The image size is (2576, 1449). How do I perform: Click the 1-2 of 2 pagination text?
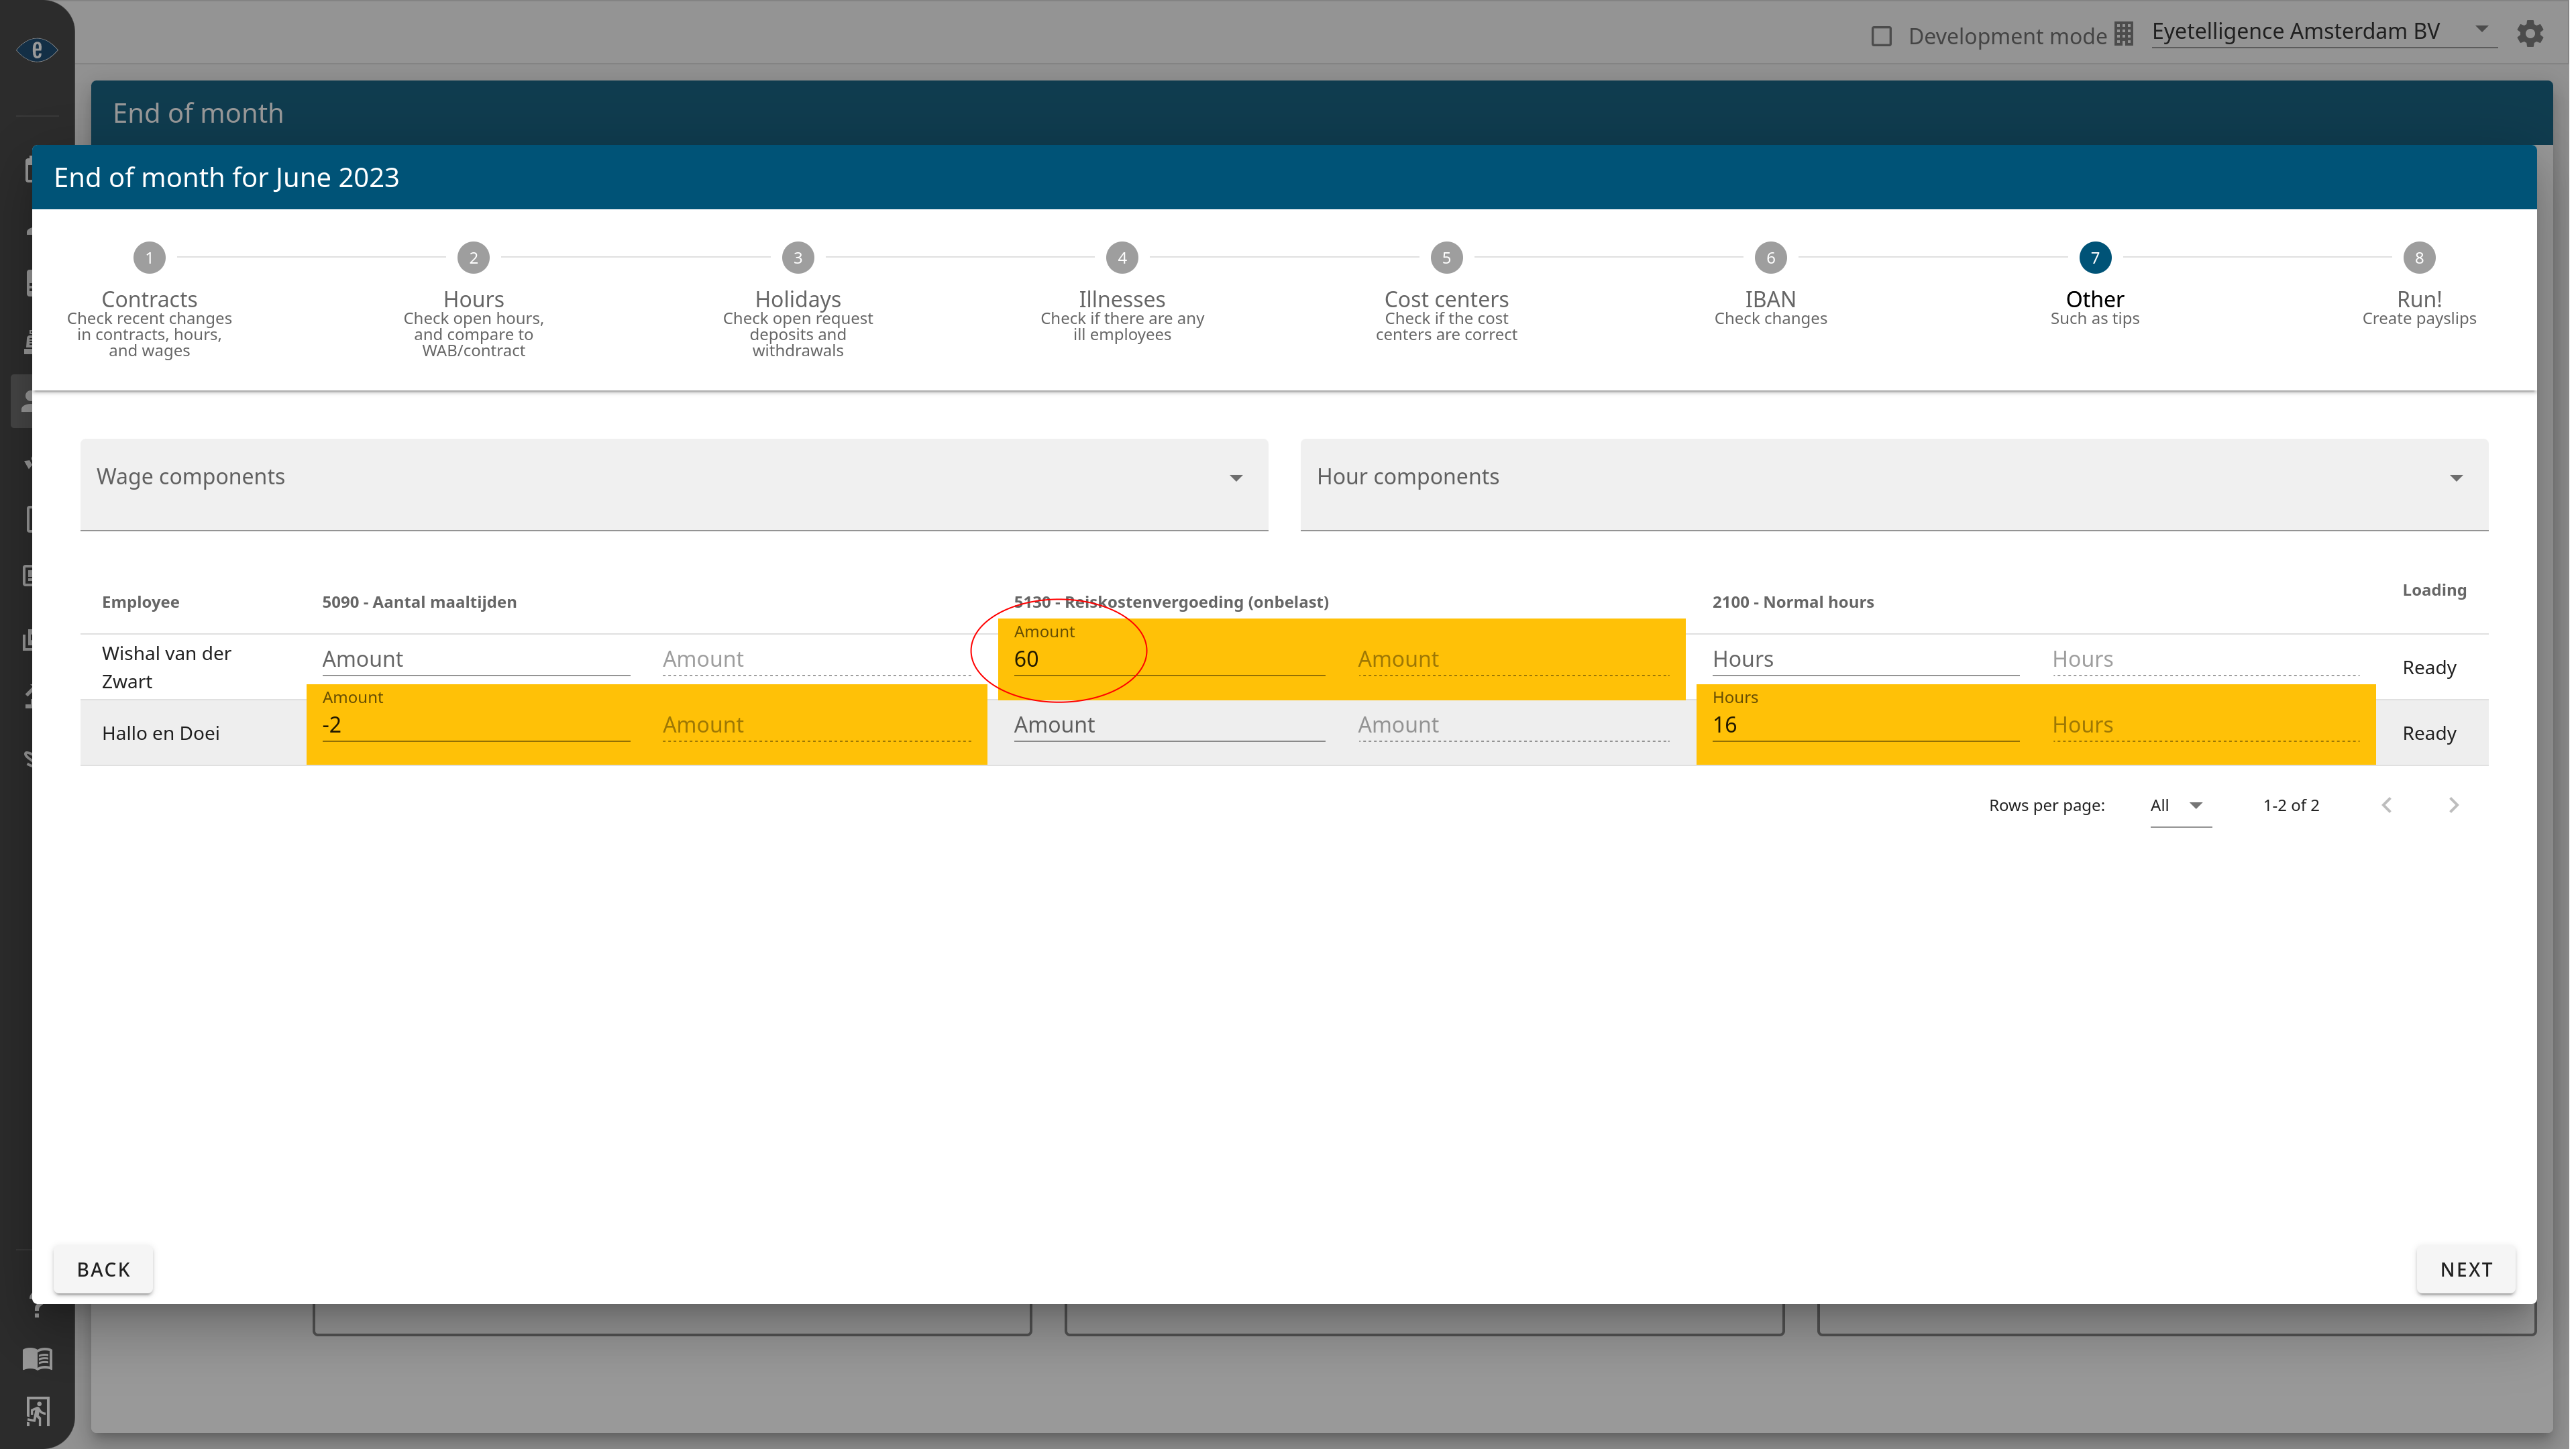2290,805
